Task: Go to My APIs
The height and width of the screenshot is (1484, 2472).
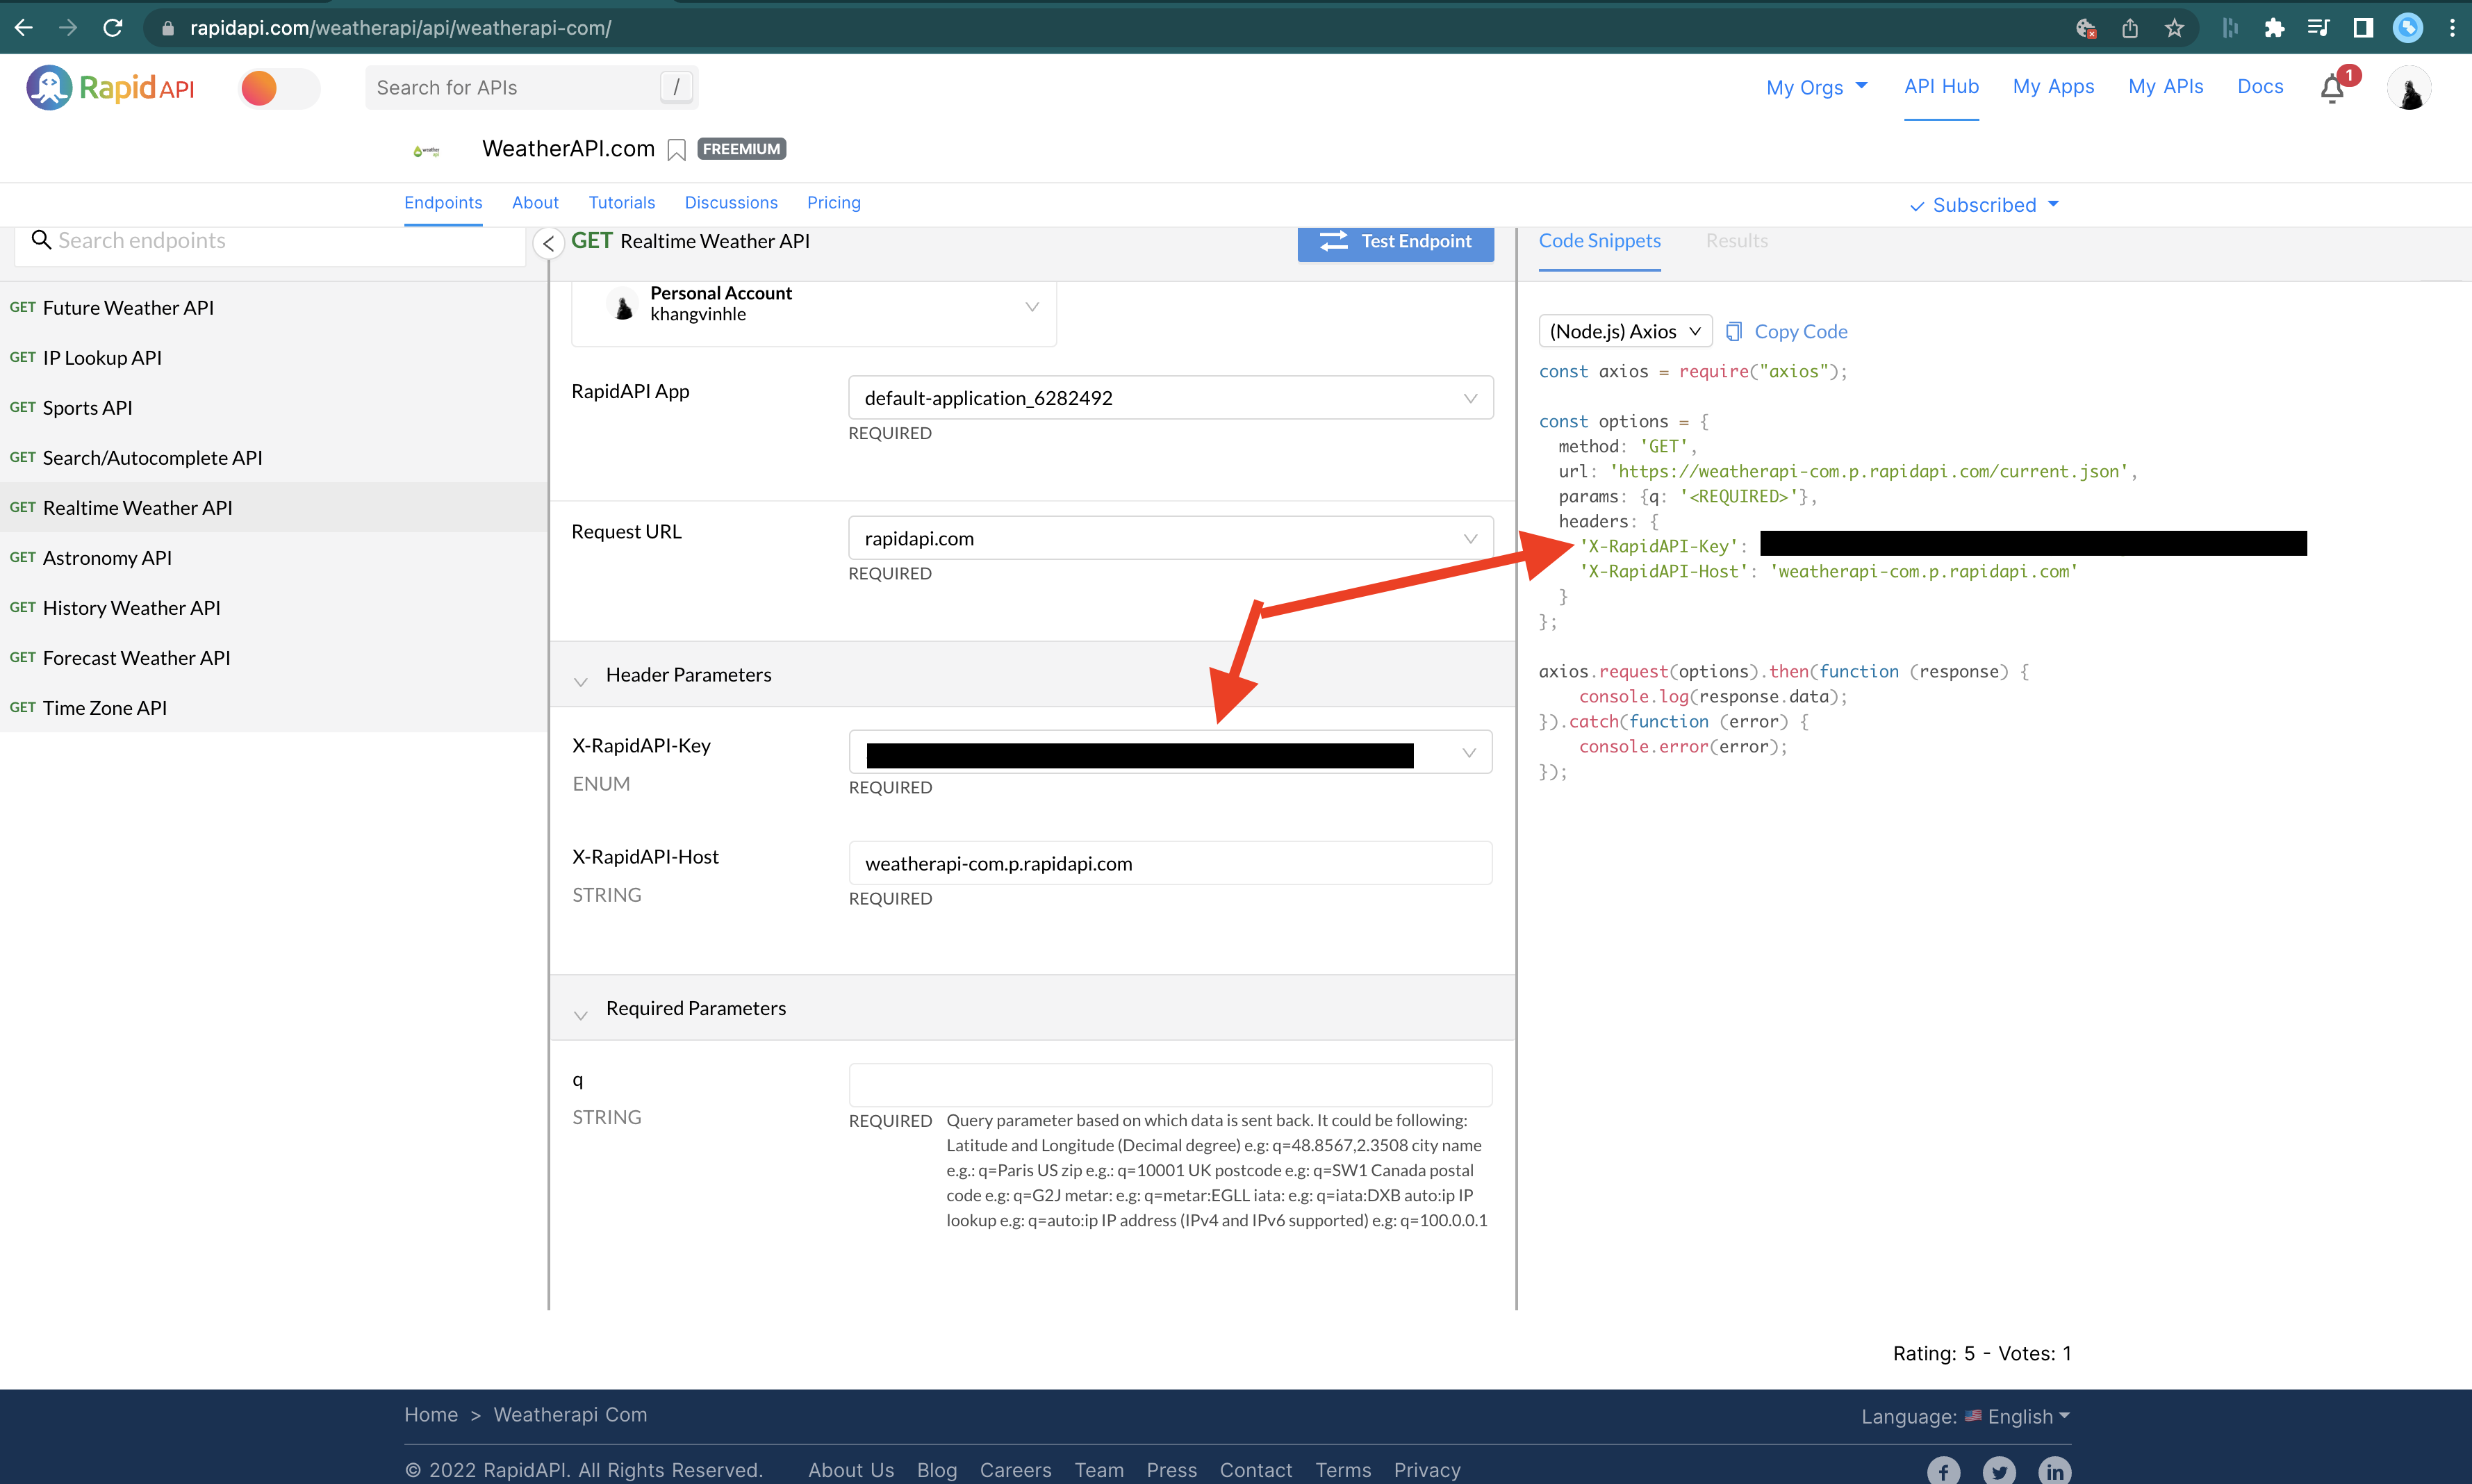Action: 2166,87
